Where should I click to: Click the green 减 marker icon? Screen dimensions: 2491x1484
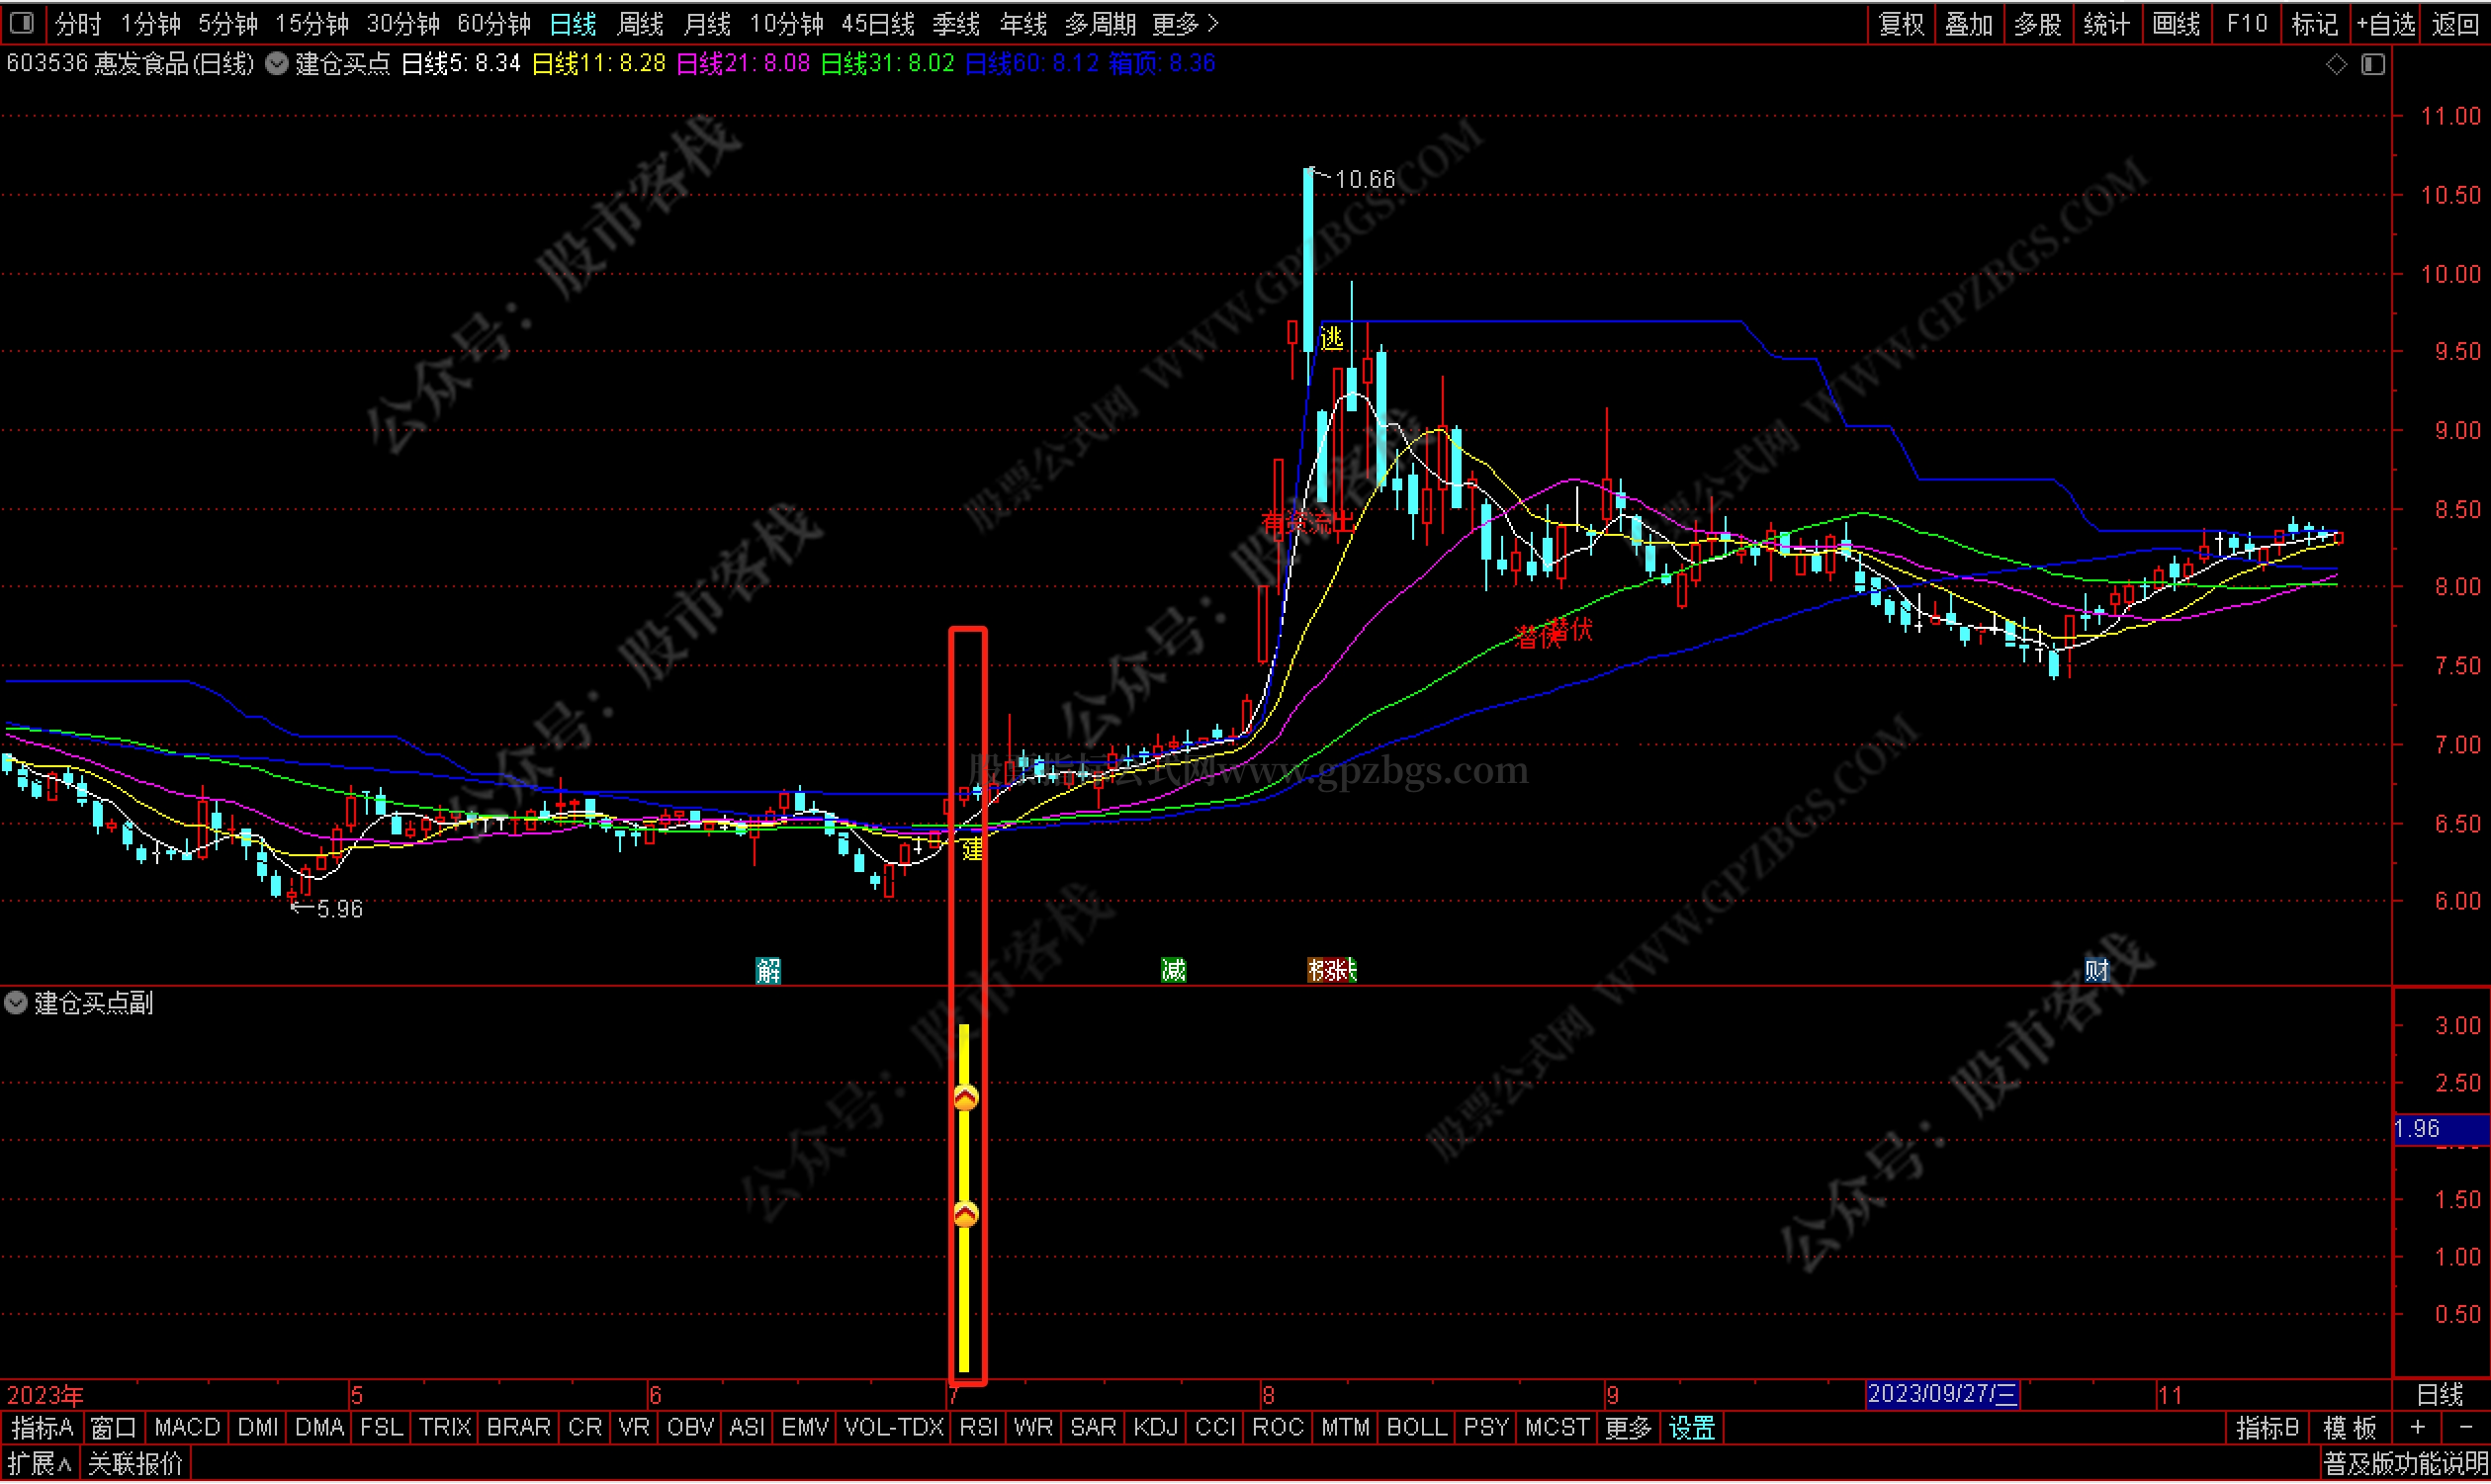click(x=1173, y=970)
